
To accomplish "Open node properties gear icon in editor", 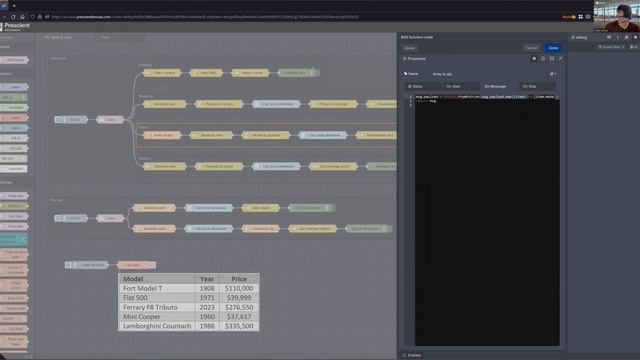I will [x=534, y=59].
